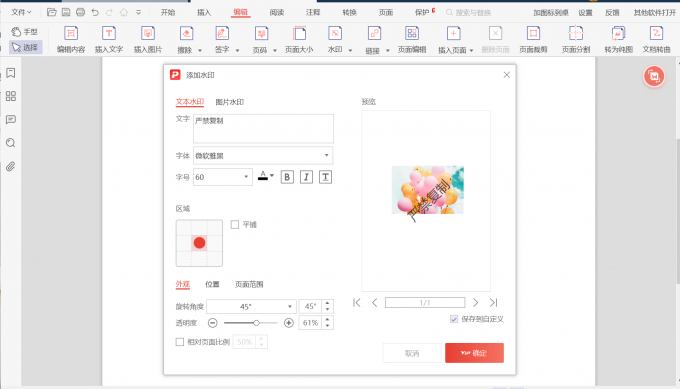Click the 页面分割 page split icon
Image resolution: width=680 pixels, height=389 pixels.
575,34
